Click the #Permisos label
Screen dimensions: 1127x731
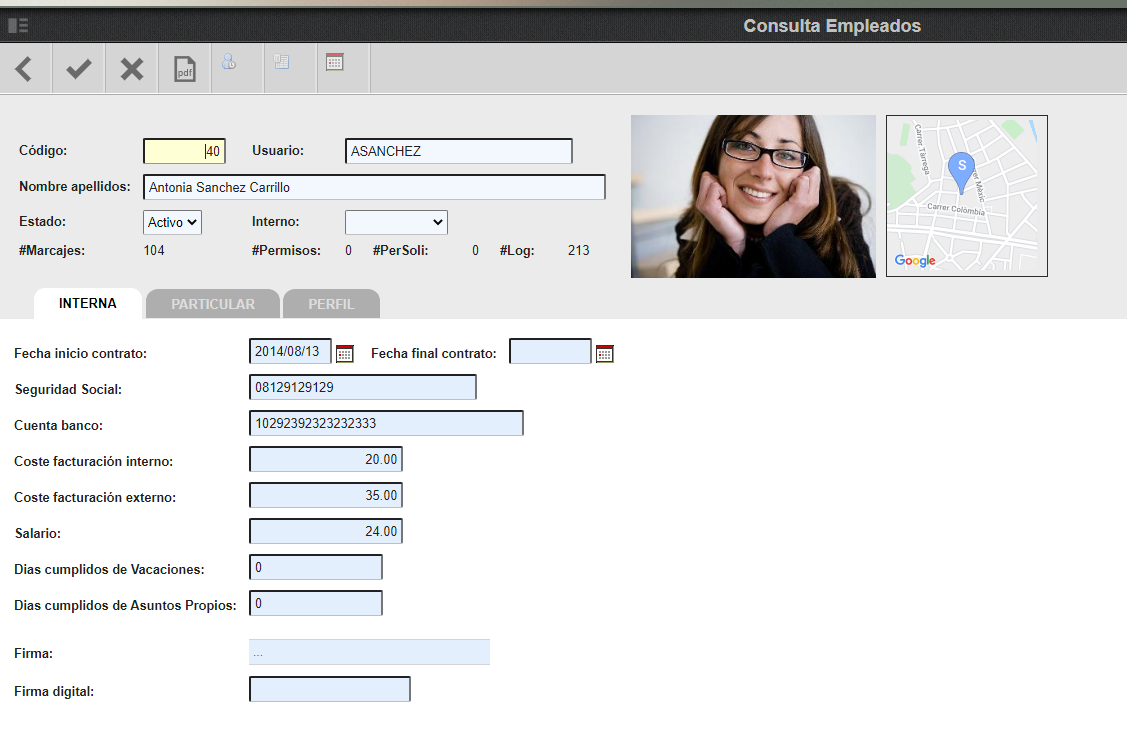286,251
